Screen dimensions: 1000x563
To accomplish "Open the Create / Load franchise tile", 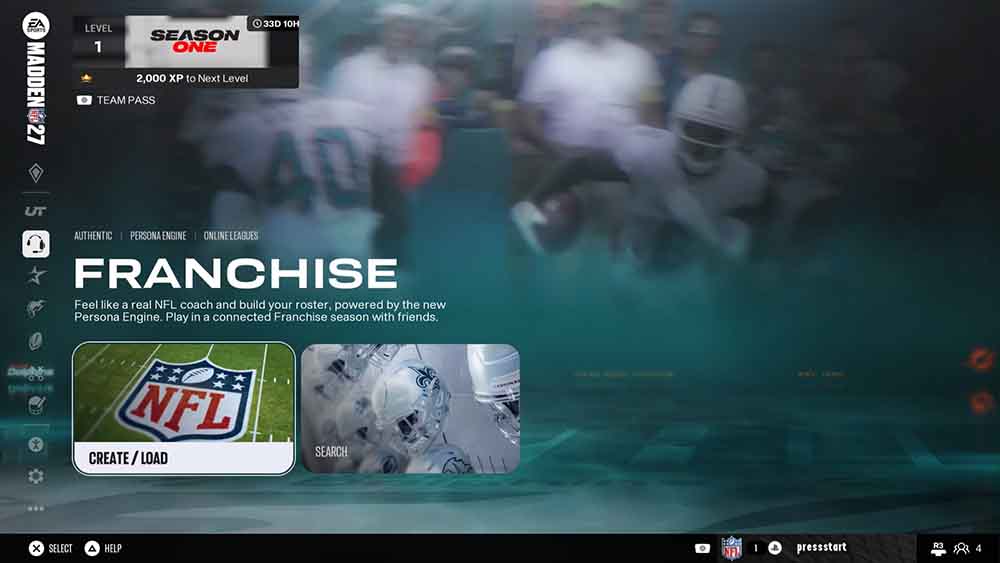I will pyautogui.click(x=184, y=409).
